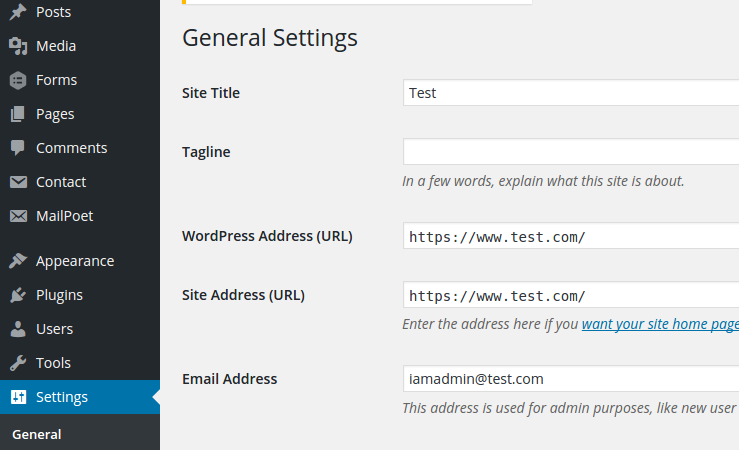The height and width of the screenshot is (450, 739).
Task: Select the Site Address URL field
Action: tap(570, 295)
